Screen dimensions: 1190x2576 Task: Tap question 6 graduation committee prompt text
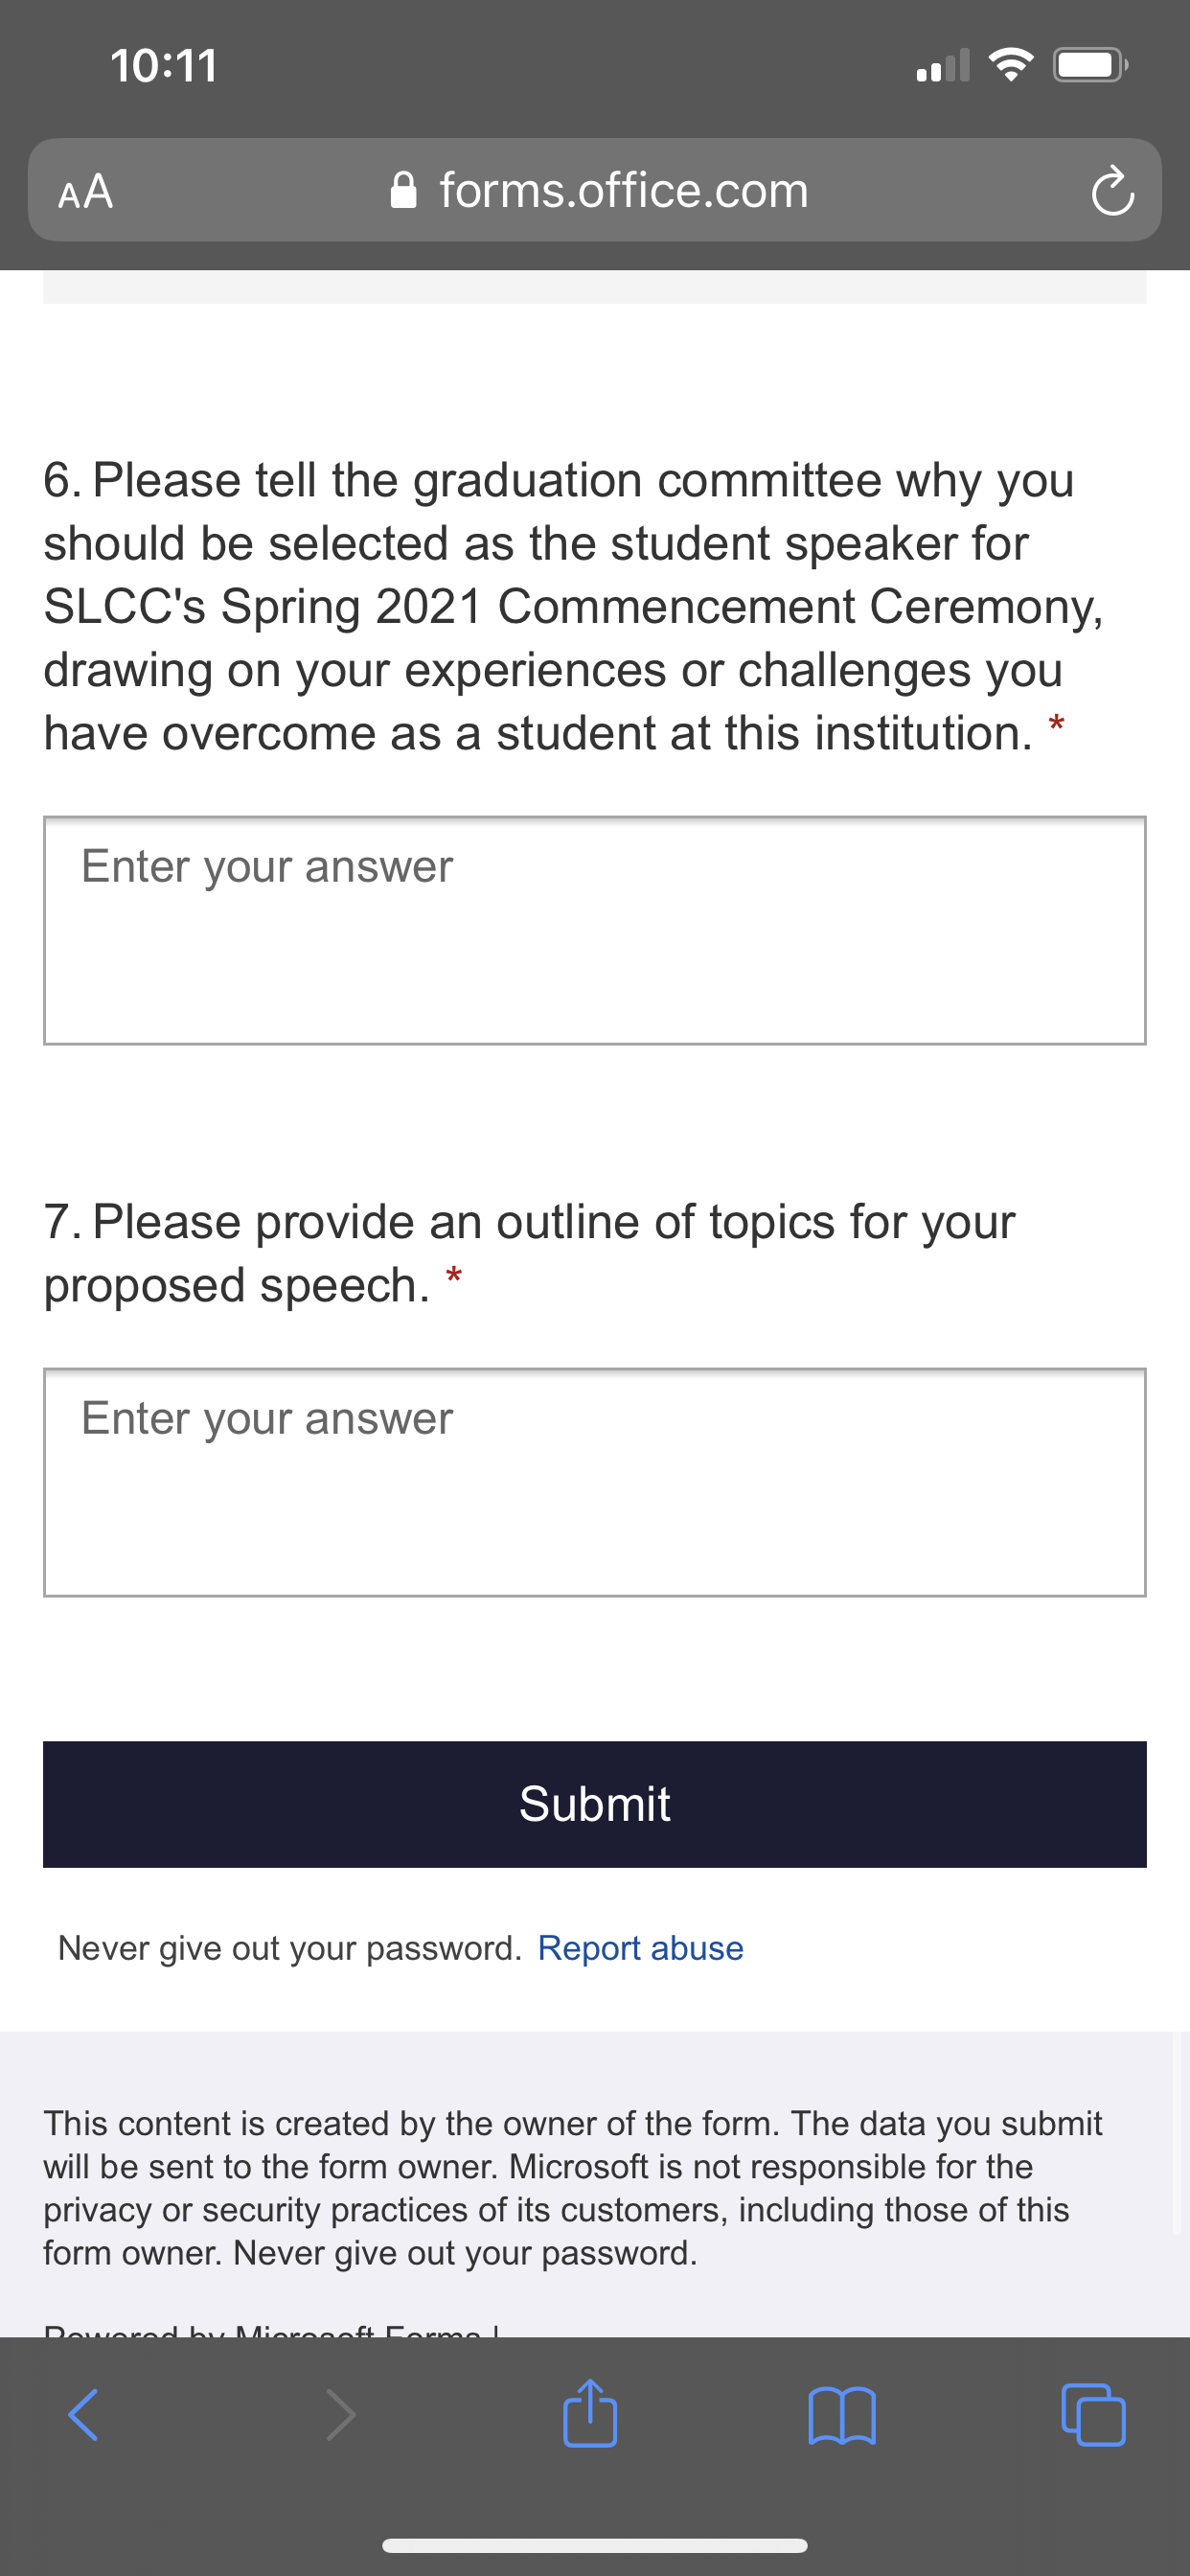[573, 606]
